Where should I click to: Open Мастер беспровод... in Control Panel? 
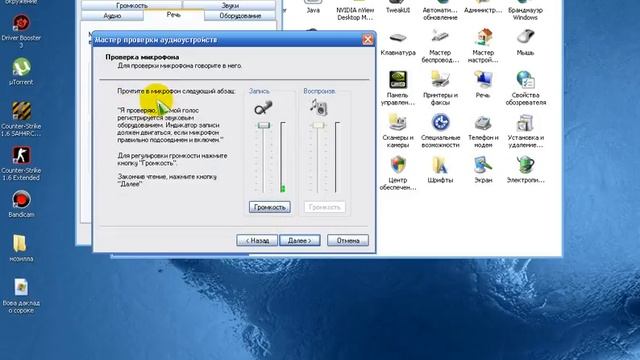click(x=440, y=38)
